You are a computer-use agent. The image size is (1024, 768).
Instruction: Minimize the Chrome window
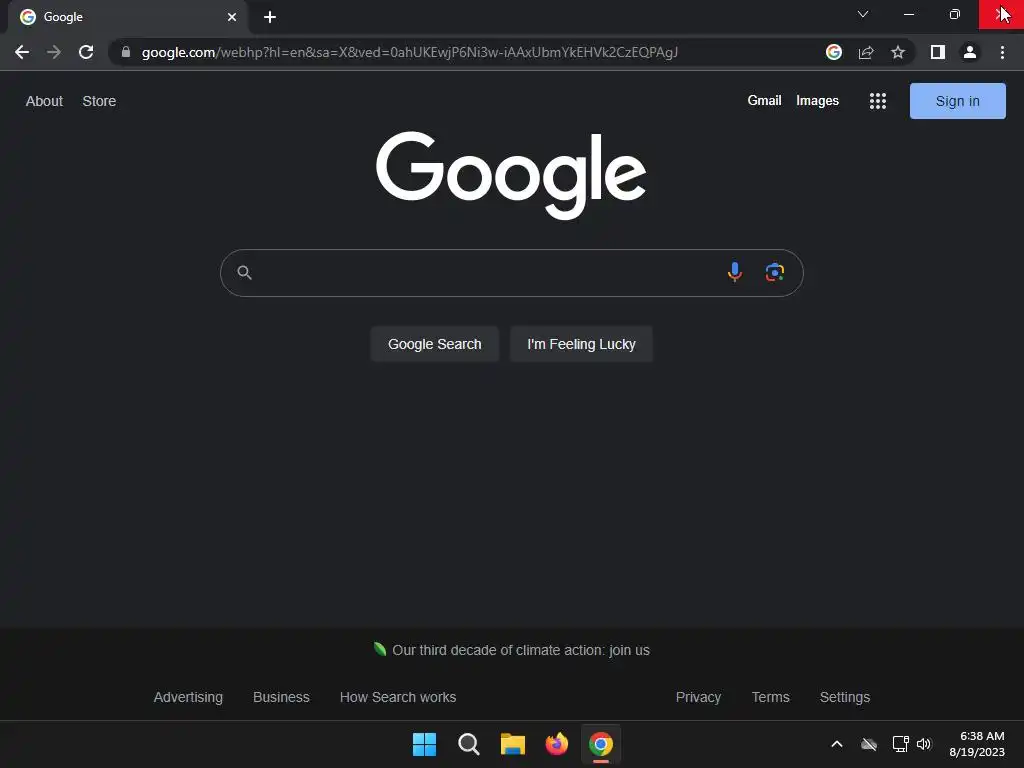point(908,14)
